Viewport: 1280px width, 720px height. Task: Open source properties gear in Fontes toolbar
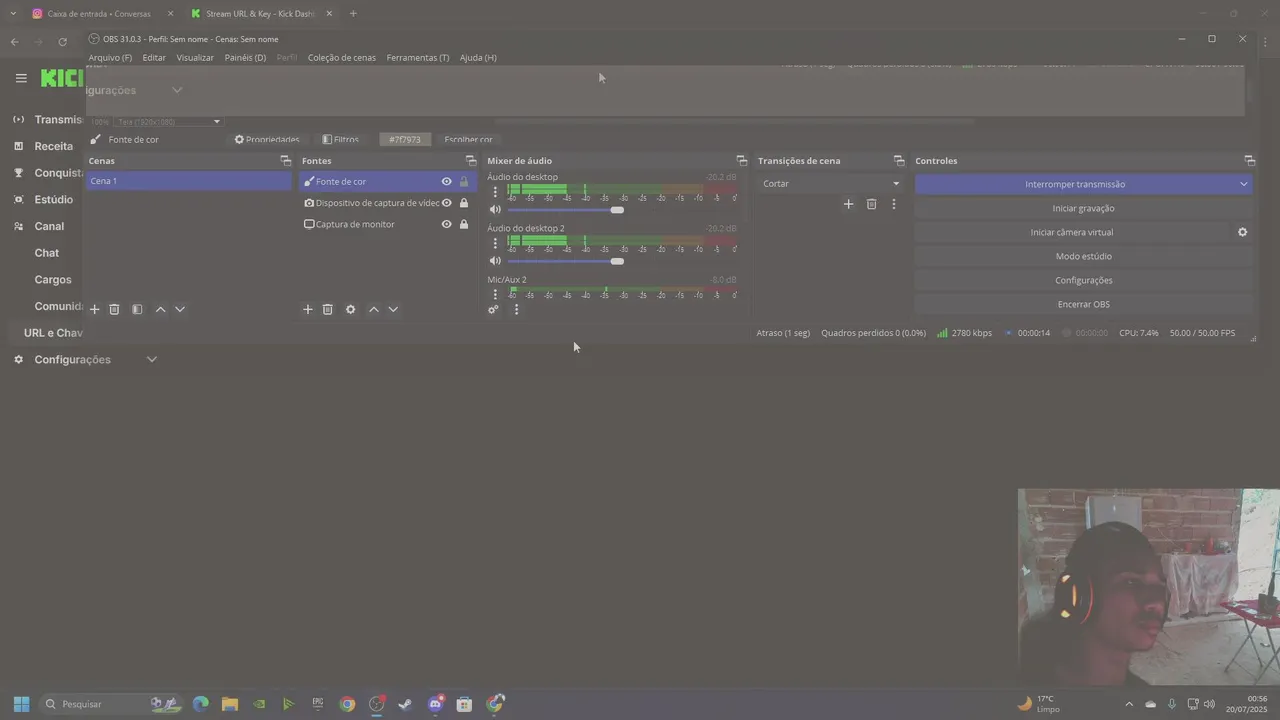tap(350, 310)
